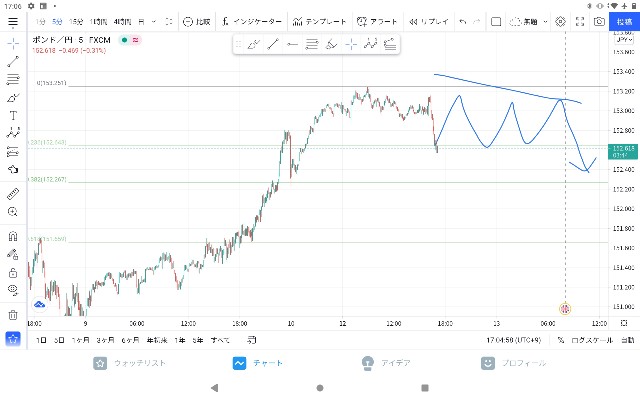The width and height of the screenshot is (640, 400).
Task: Create an alert with アラート button
Action: coord(377,22)
